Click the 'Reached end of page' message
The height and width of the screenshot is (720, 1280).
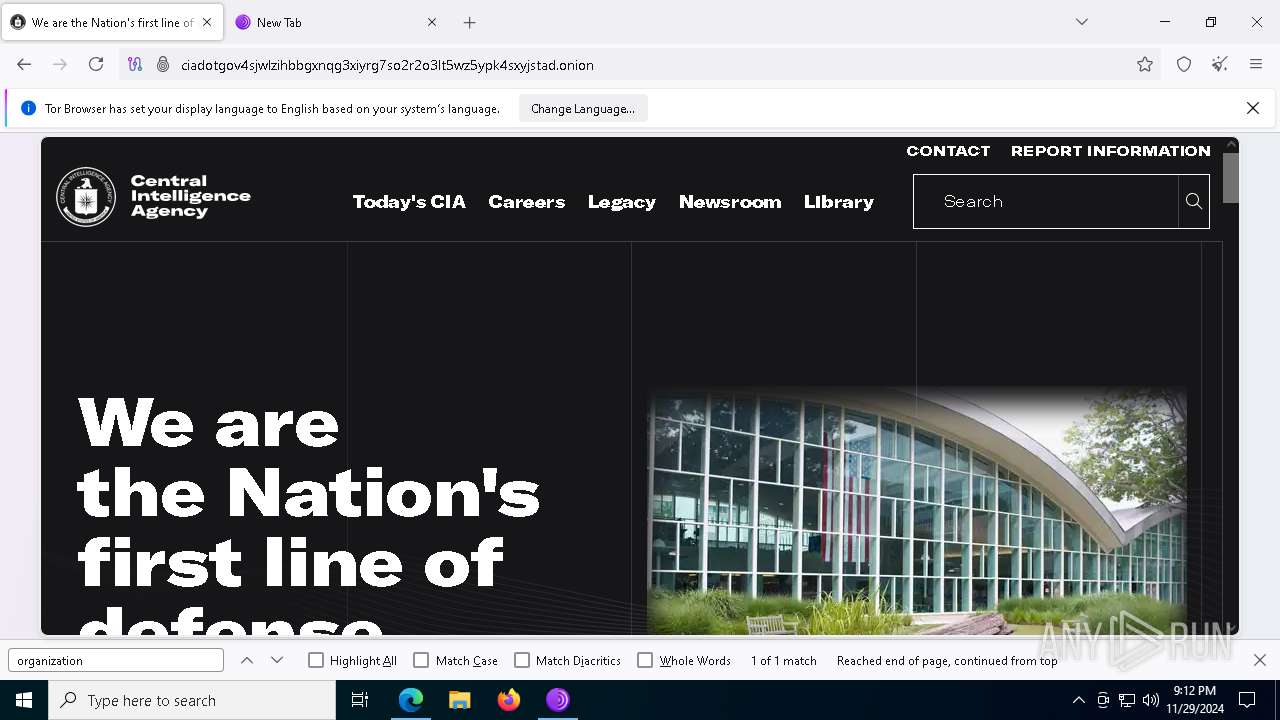pos(947,661)
